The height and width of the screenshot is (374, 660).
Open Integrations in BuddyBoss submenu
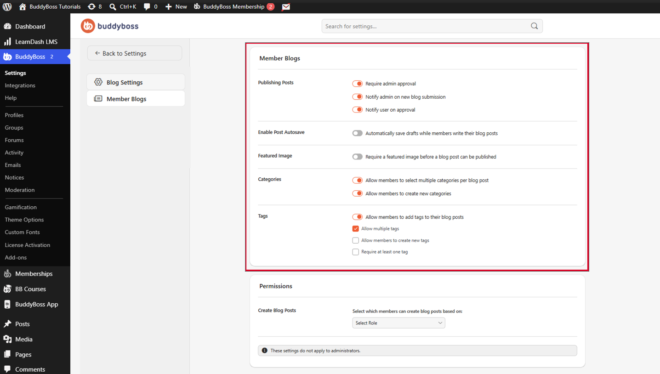click(x=20, y=85)
